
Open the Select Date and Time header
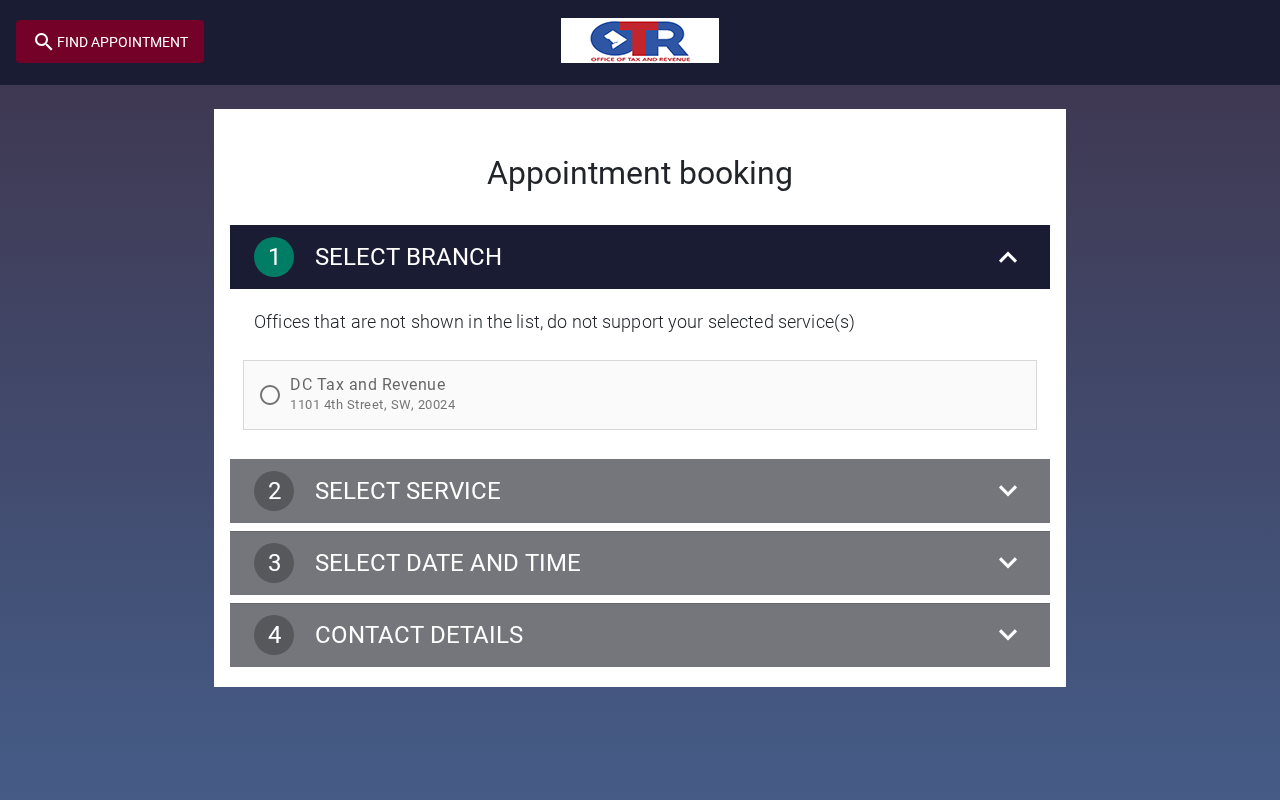click(448, 563)
